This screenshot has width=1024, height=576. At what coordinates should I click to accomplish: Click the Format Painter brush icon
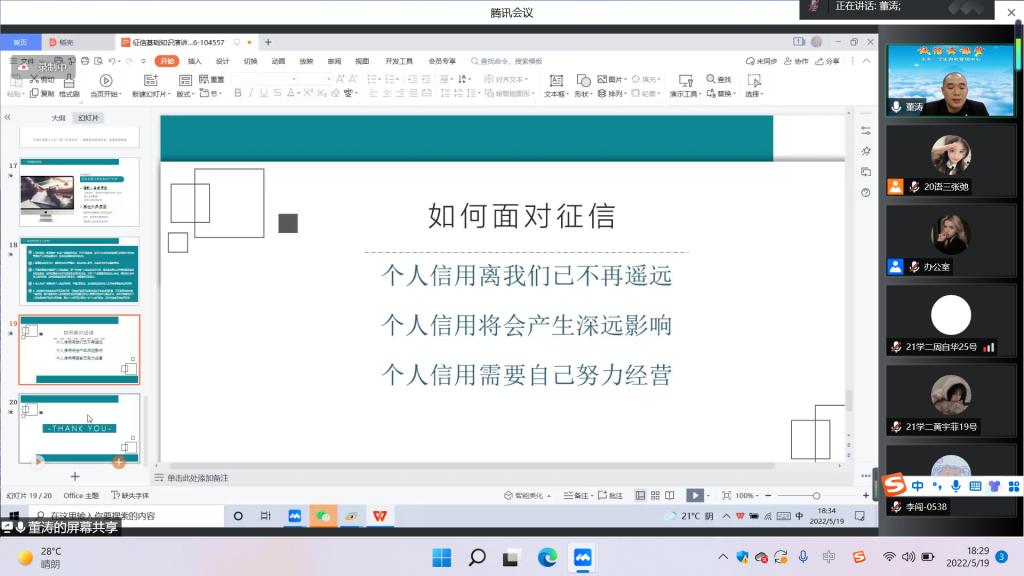pyautogui.click(x=69, y=82)
